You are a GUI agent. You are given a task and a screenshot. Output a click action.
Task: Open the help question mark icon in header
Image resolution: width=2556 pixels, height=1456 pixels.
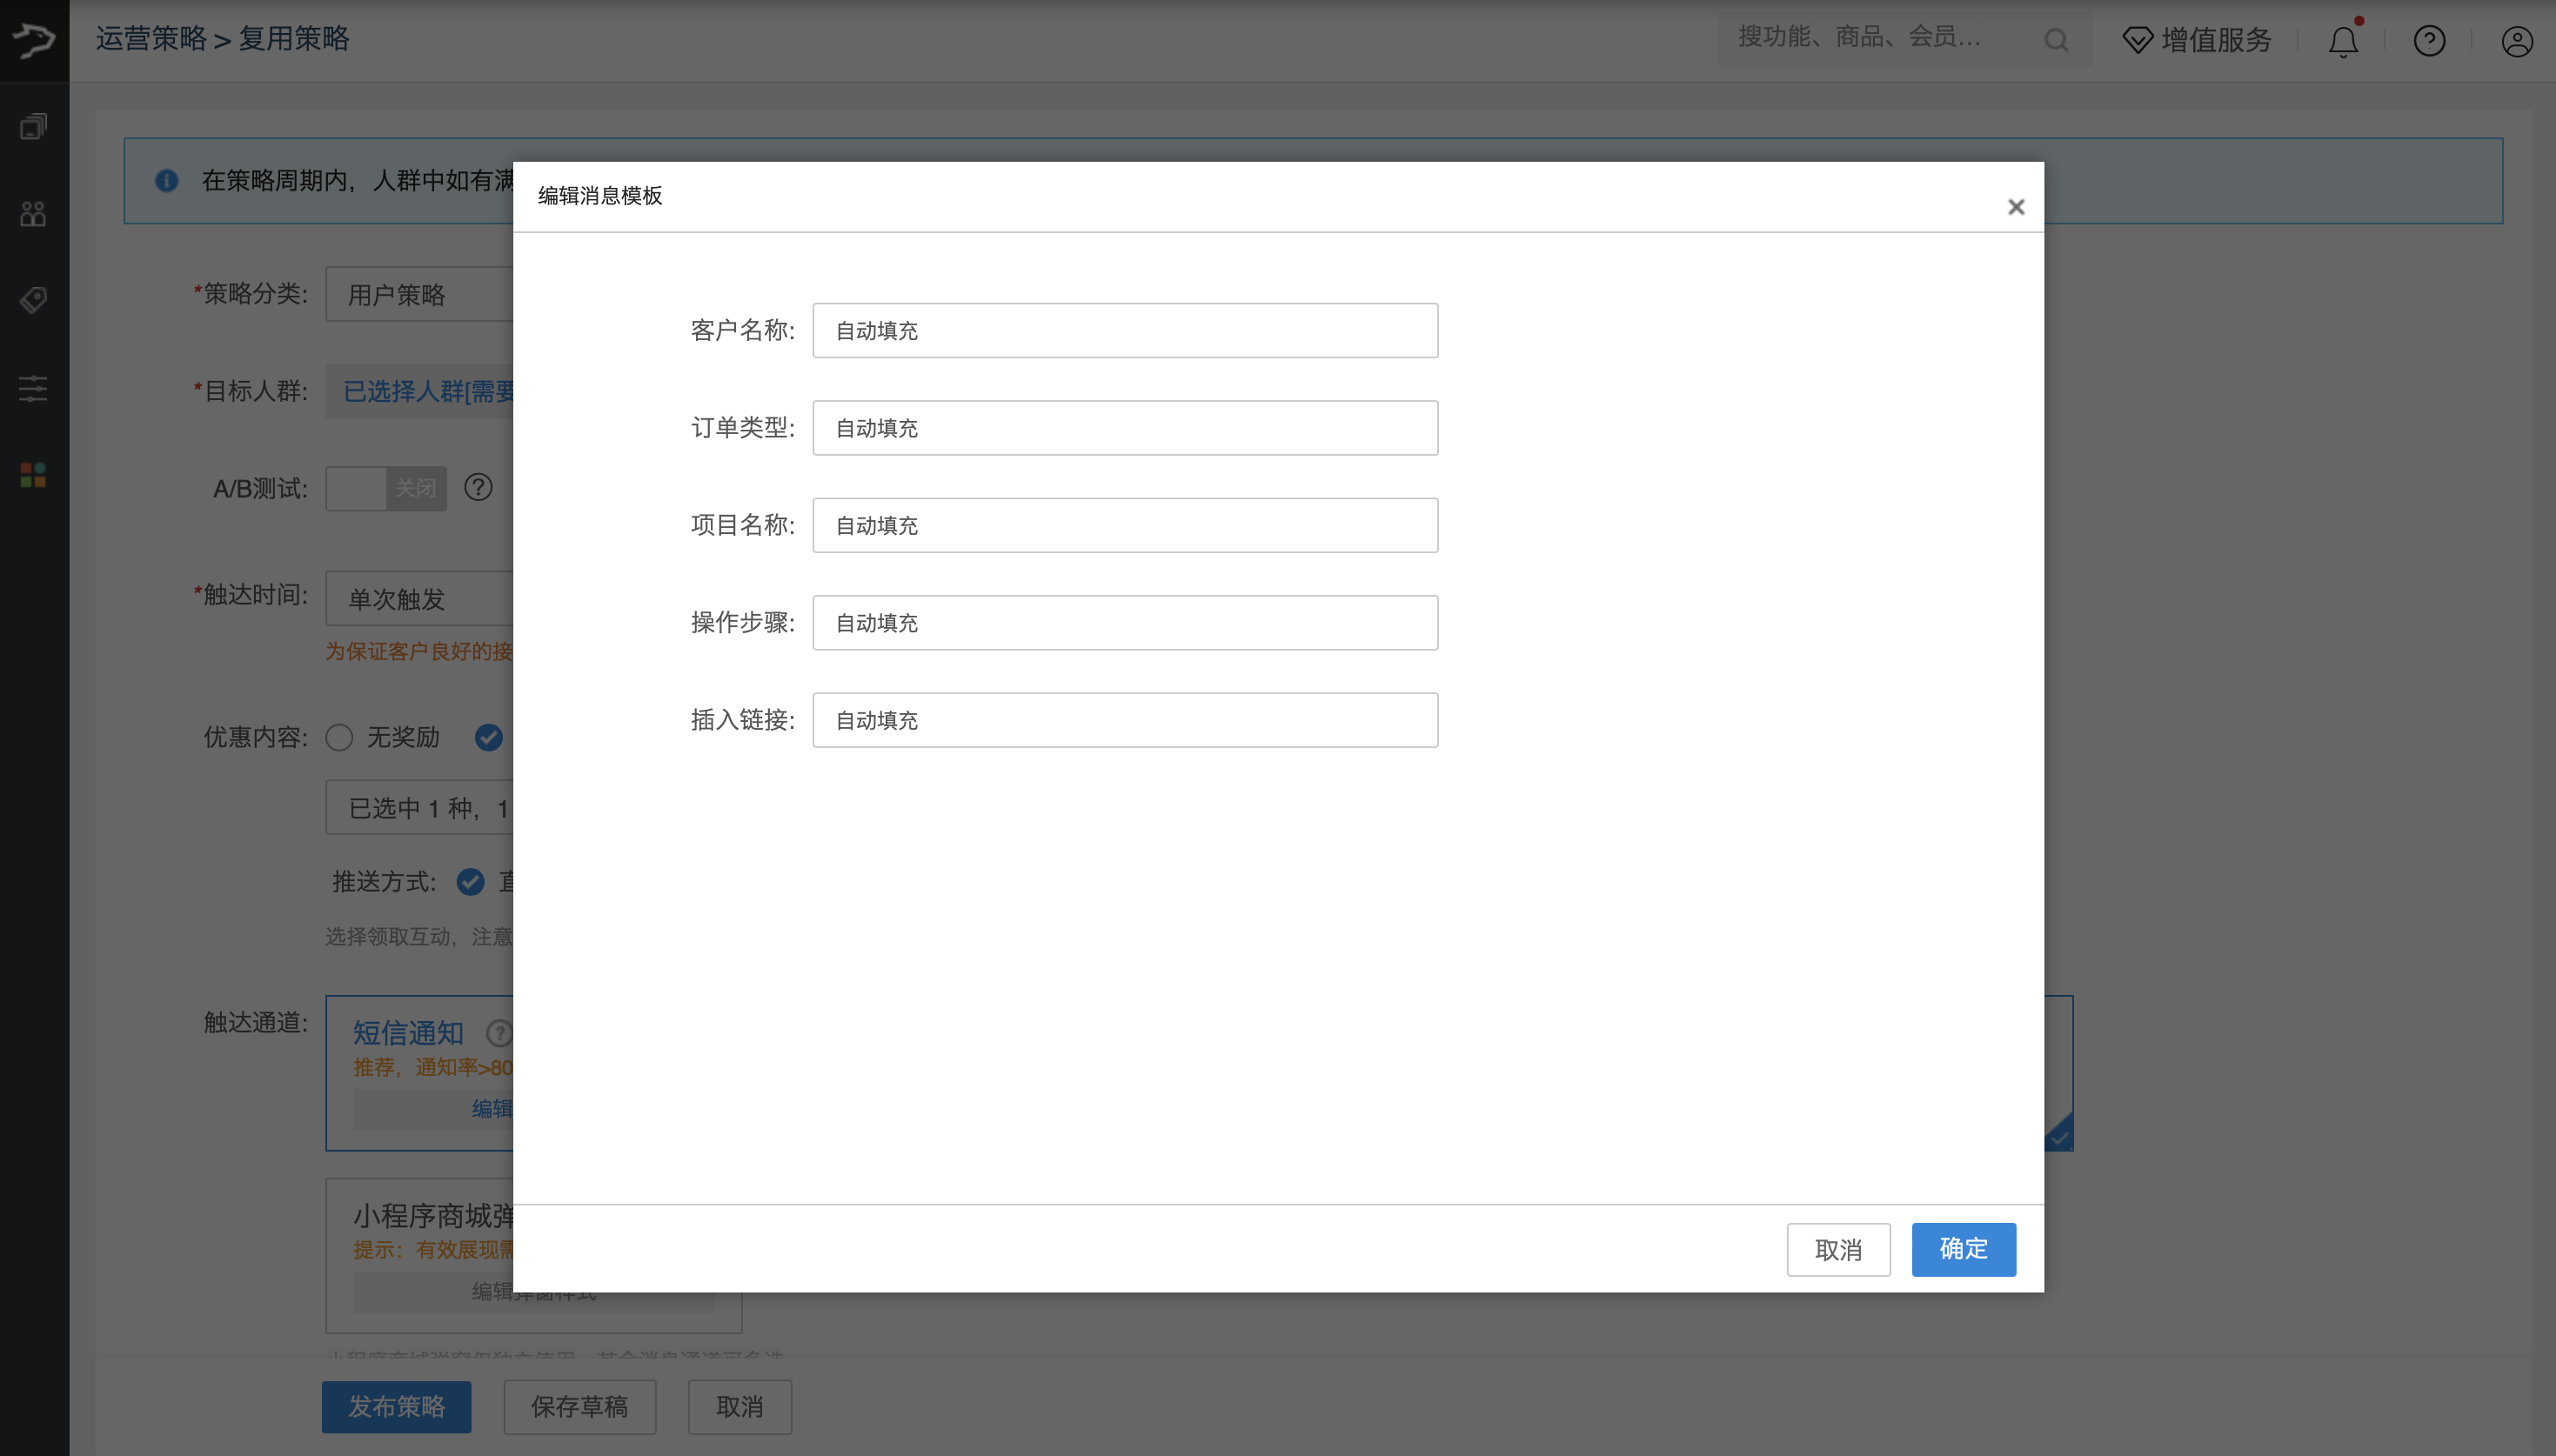click(x=2429, y=41)
